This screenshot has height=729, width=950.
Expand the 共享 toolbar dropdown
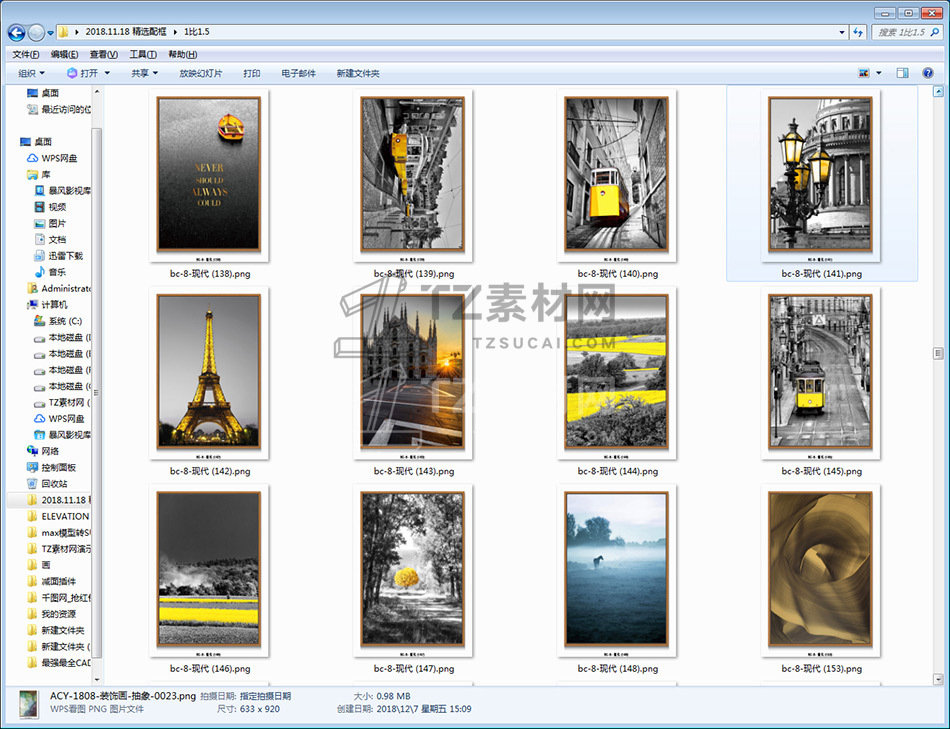(145, 73)
